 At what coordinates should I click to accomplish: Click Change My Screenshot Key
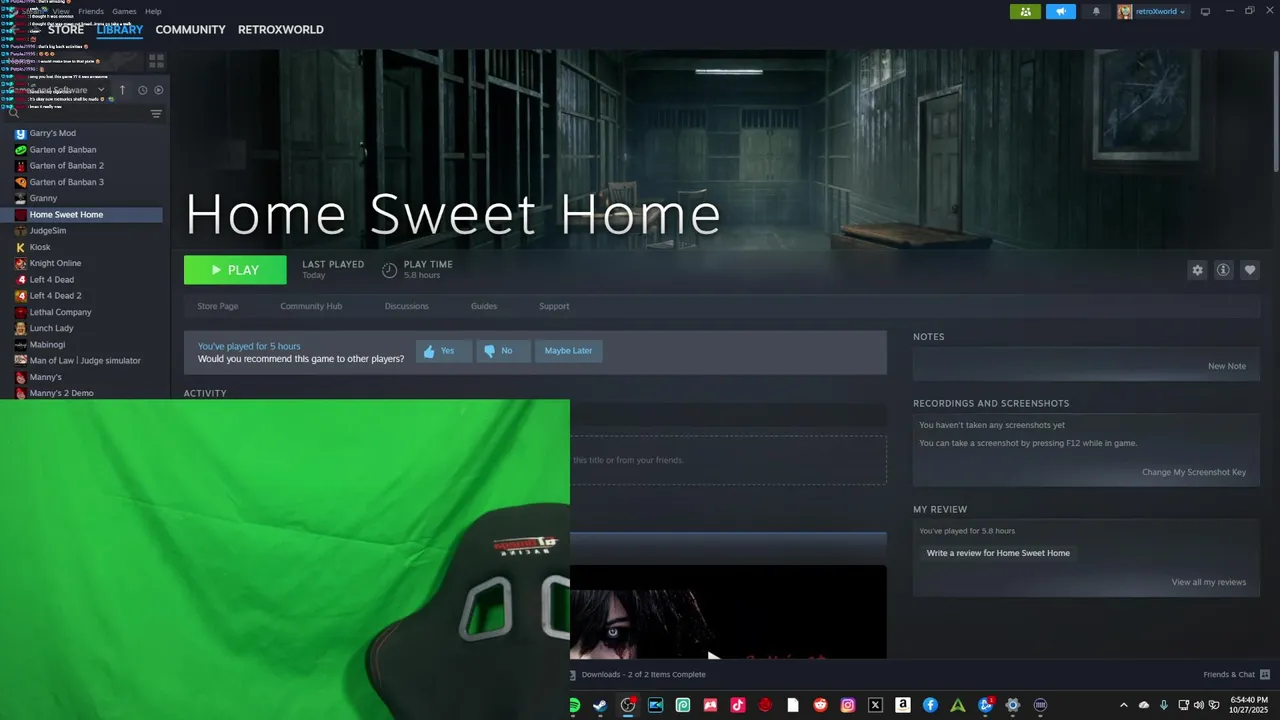(1194, 472)
